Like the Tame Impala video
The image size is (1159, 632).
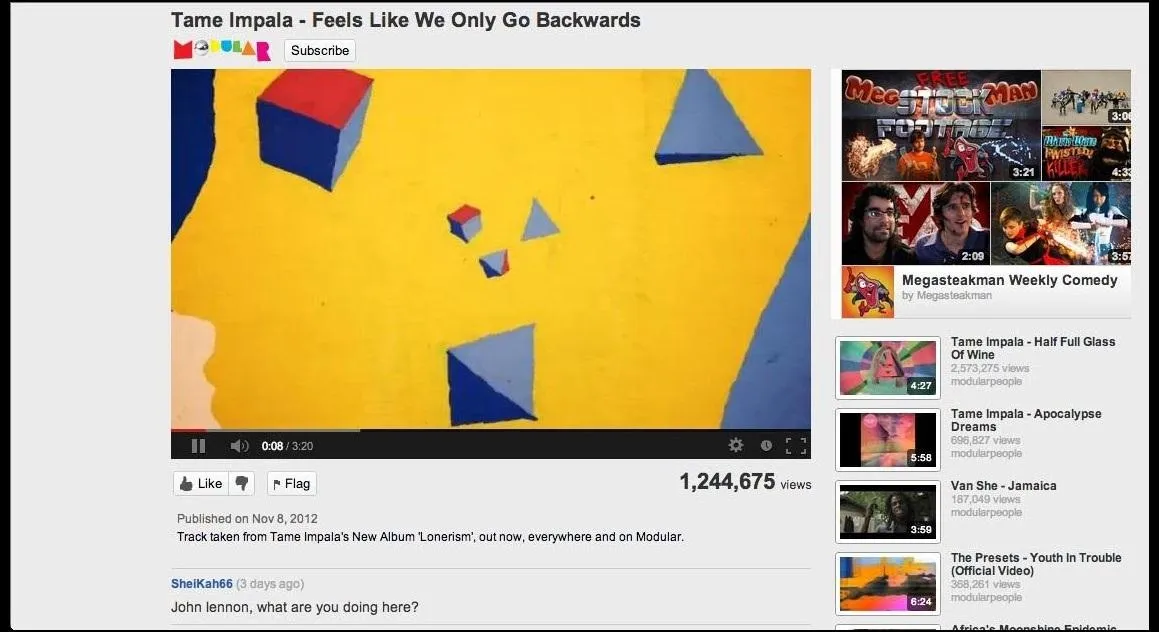point(201,483)
